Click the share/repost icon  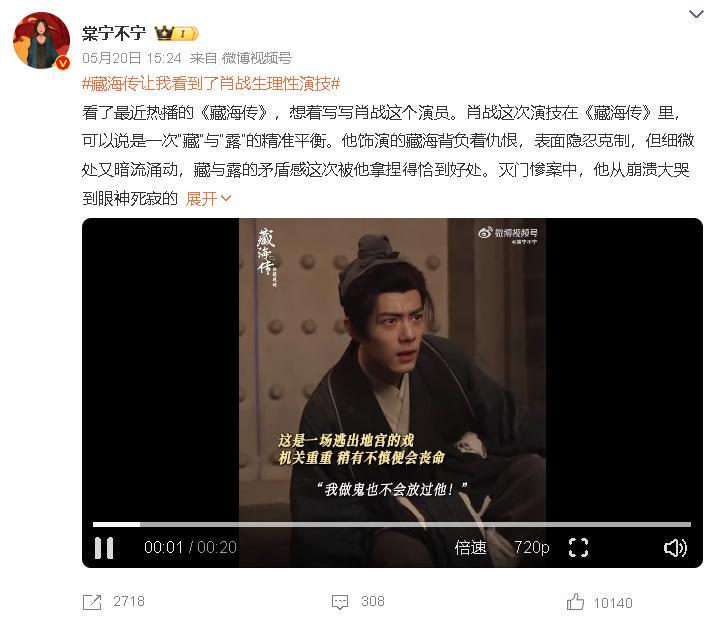click(x=92, y=602)
